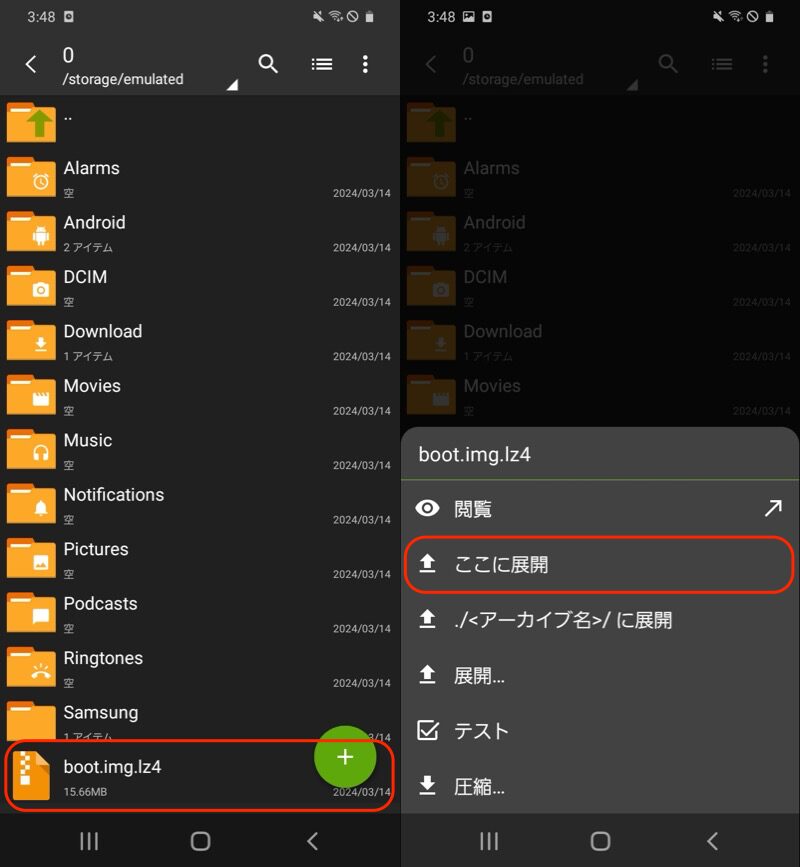Open the DCIM folder
This screenshot has width=800, height=867.
pos(85,286)
